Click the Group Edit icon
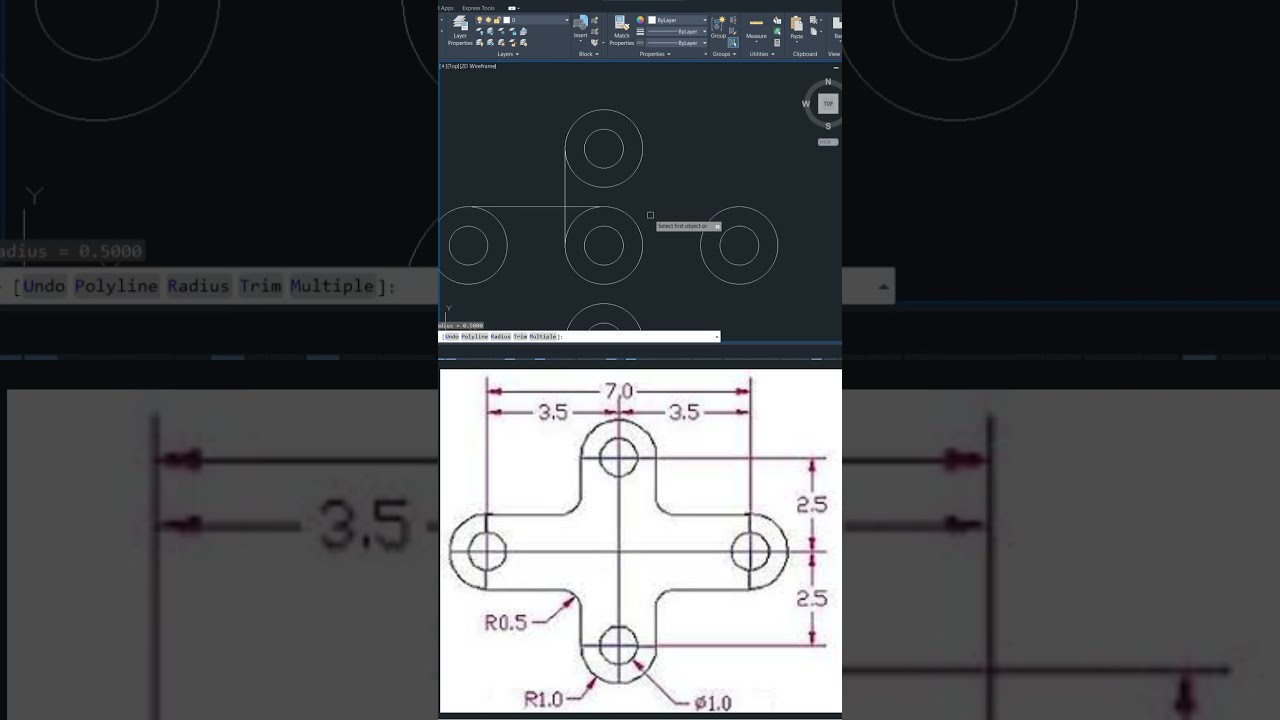 click(x=733, y=31)
